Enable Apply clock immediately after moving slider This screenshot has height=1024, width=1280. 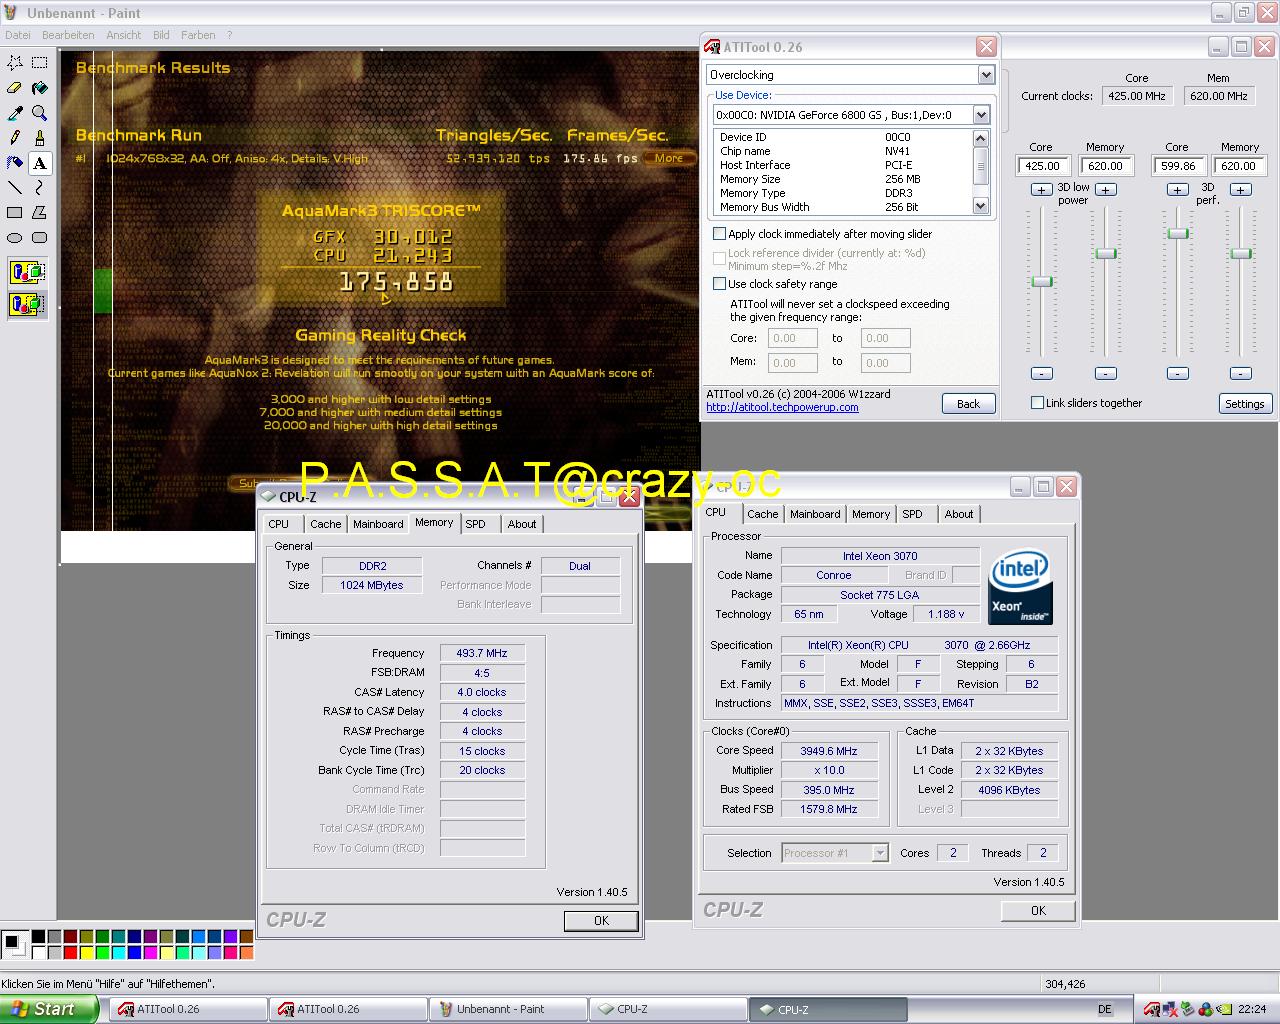click(719, 233)
